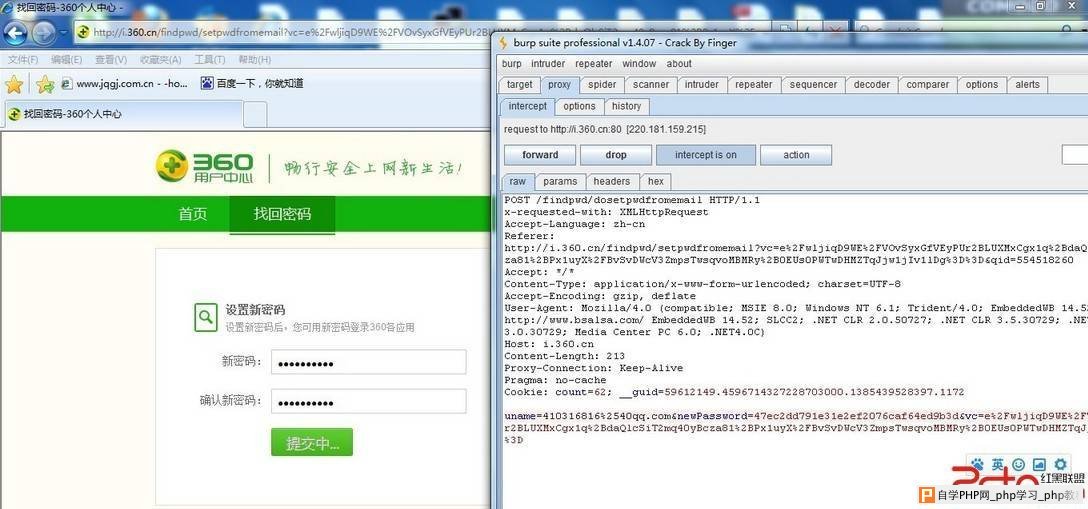
Task: Open the burp menu in Burp Suite
Action: [x=511, y=64]
